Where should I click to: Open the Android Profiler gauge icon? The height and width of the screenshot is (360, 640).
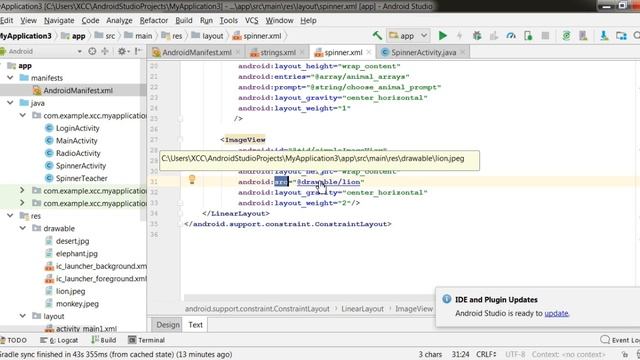tap(511, 36)
